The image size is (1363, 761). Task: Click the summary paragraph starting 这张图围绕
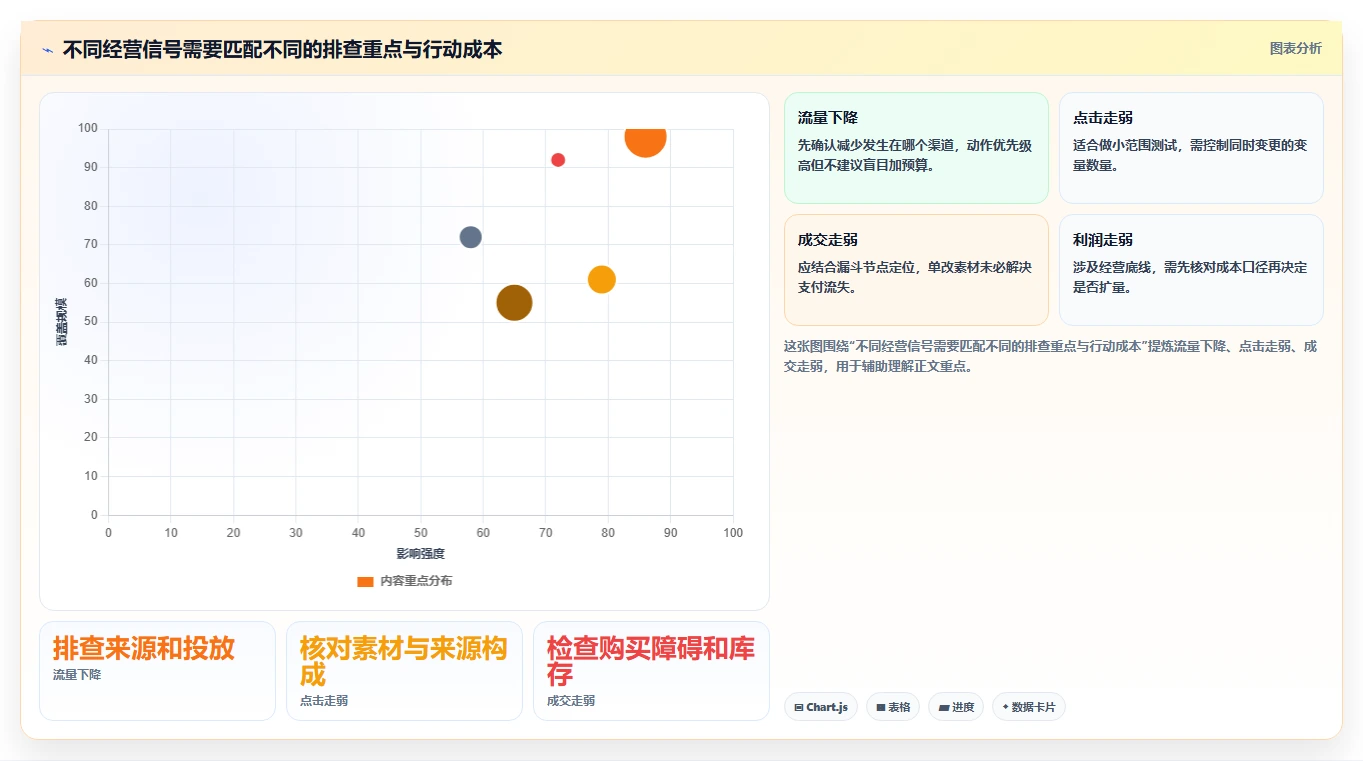tap(1050, 356)
